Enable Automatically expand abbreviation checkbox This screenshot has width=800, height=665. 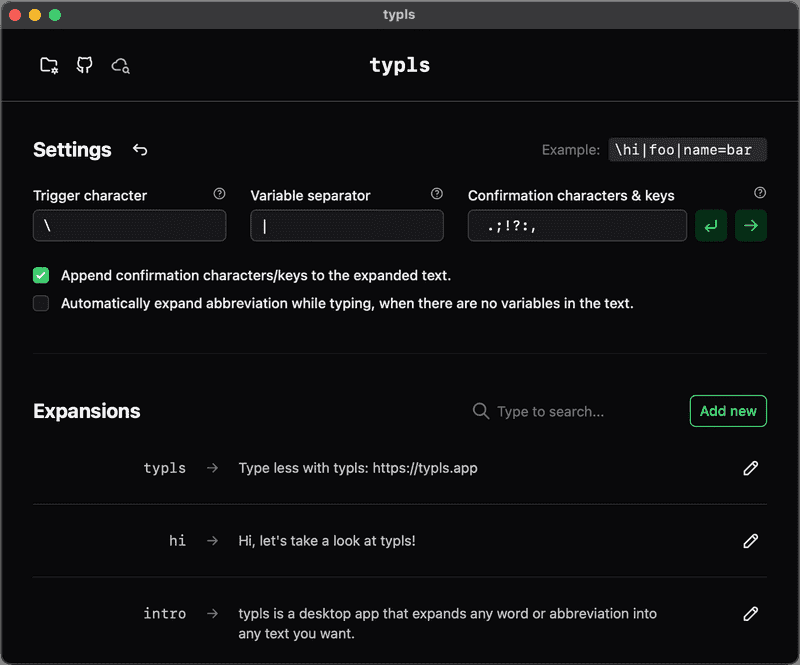[41, 303]
